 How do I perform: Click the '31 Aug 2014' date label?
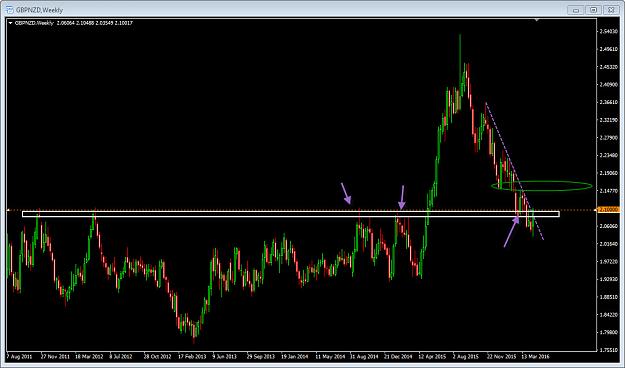click(364, 356)
